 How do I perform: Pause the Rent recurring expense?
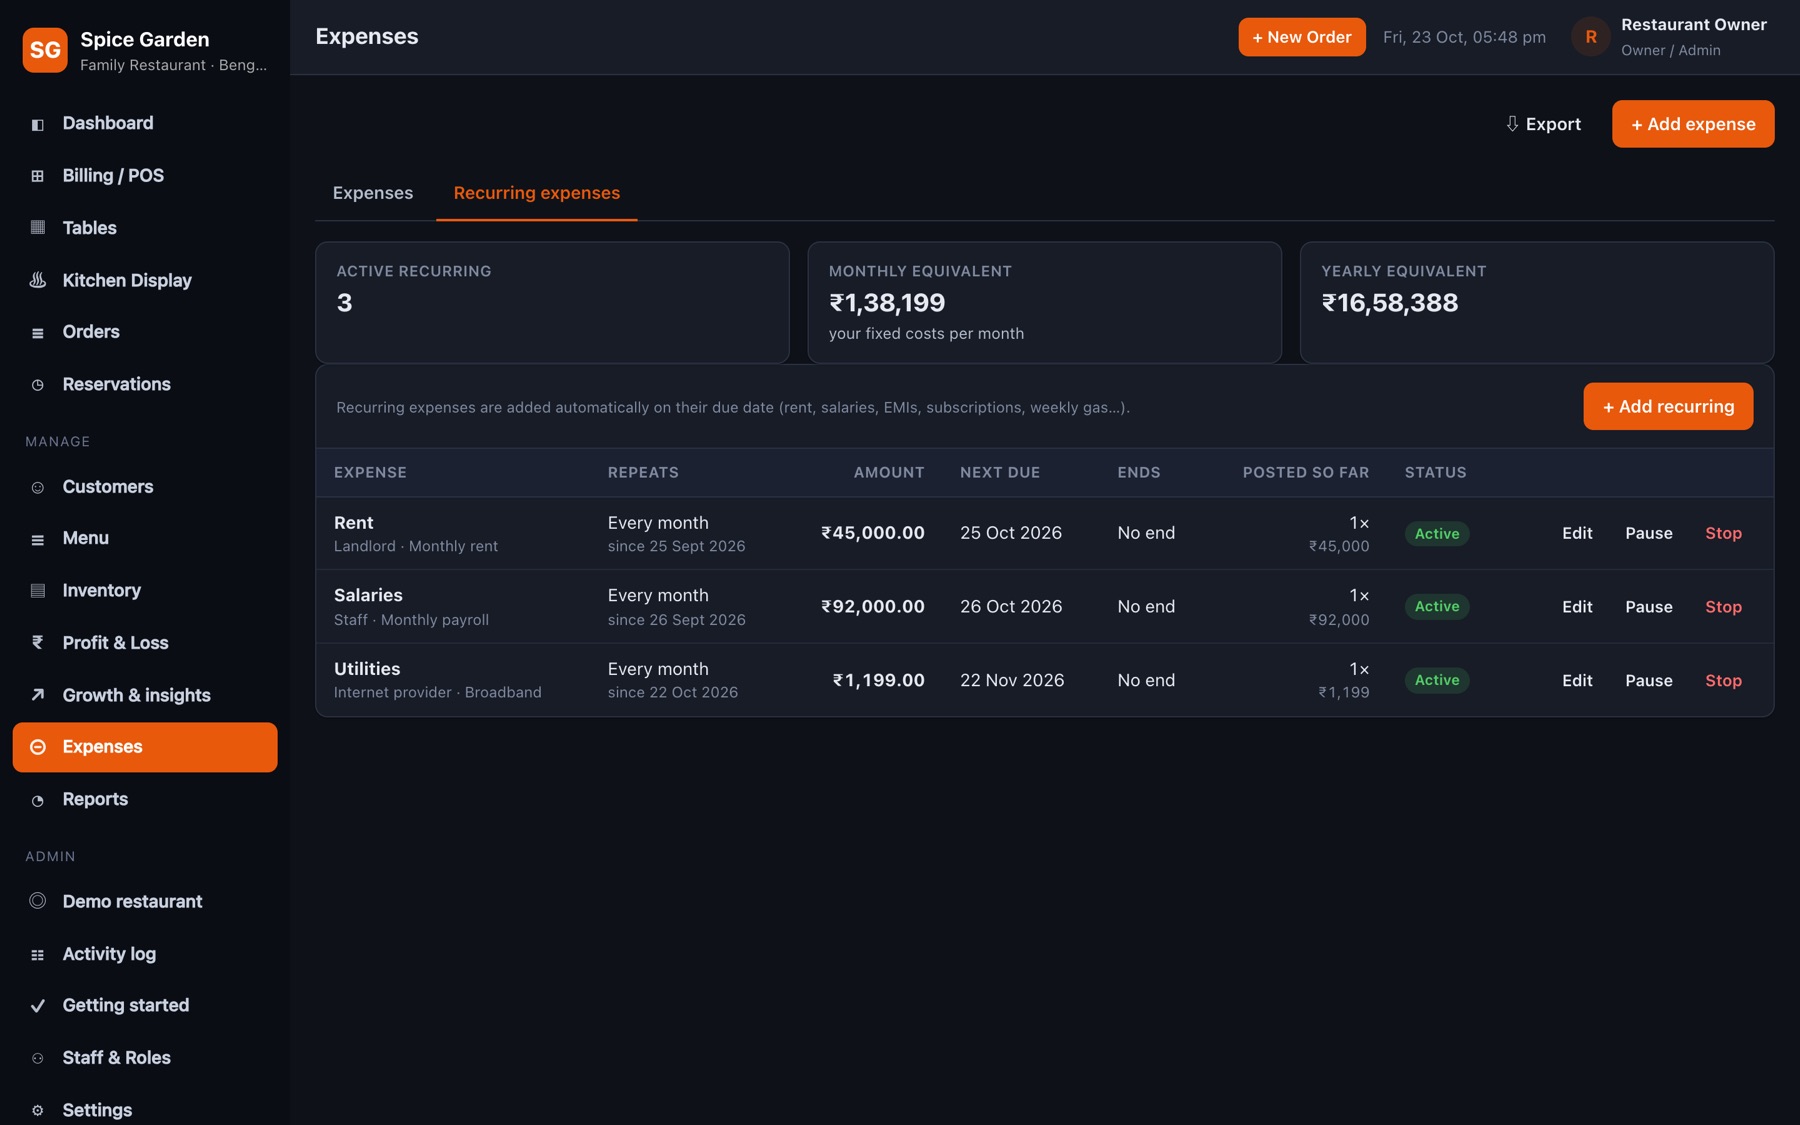point(1649,534)
